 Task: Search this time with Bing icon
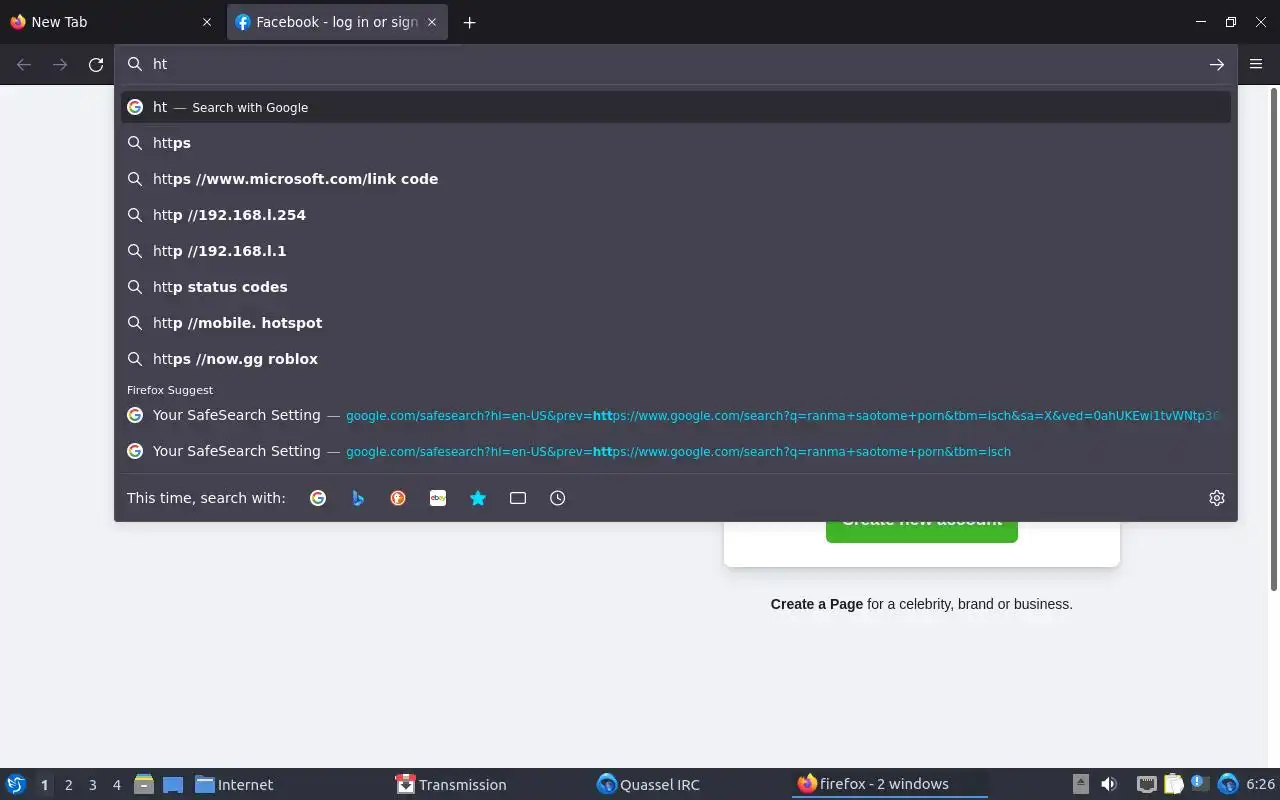[358, 498]
